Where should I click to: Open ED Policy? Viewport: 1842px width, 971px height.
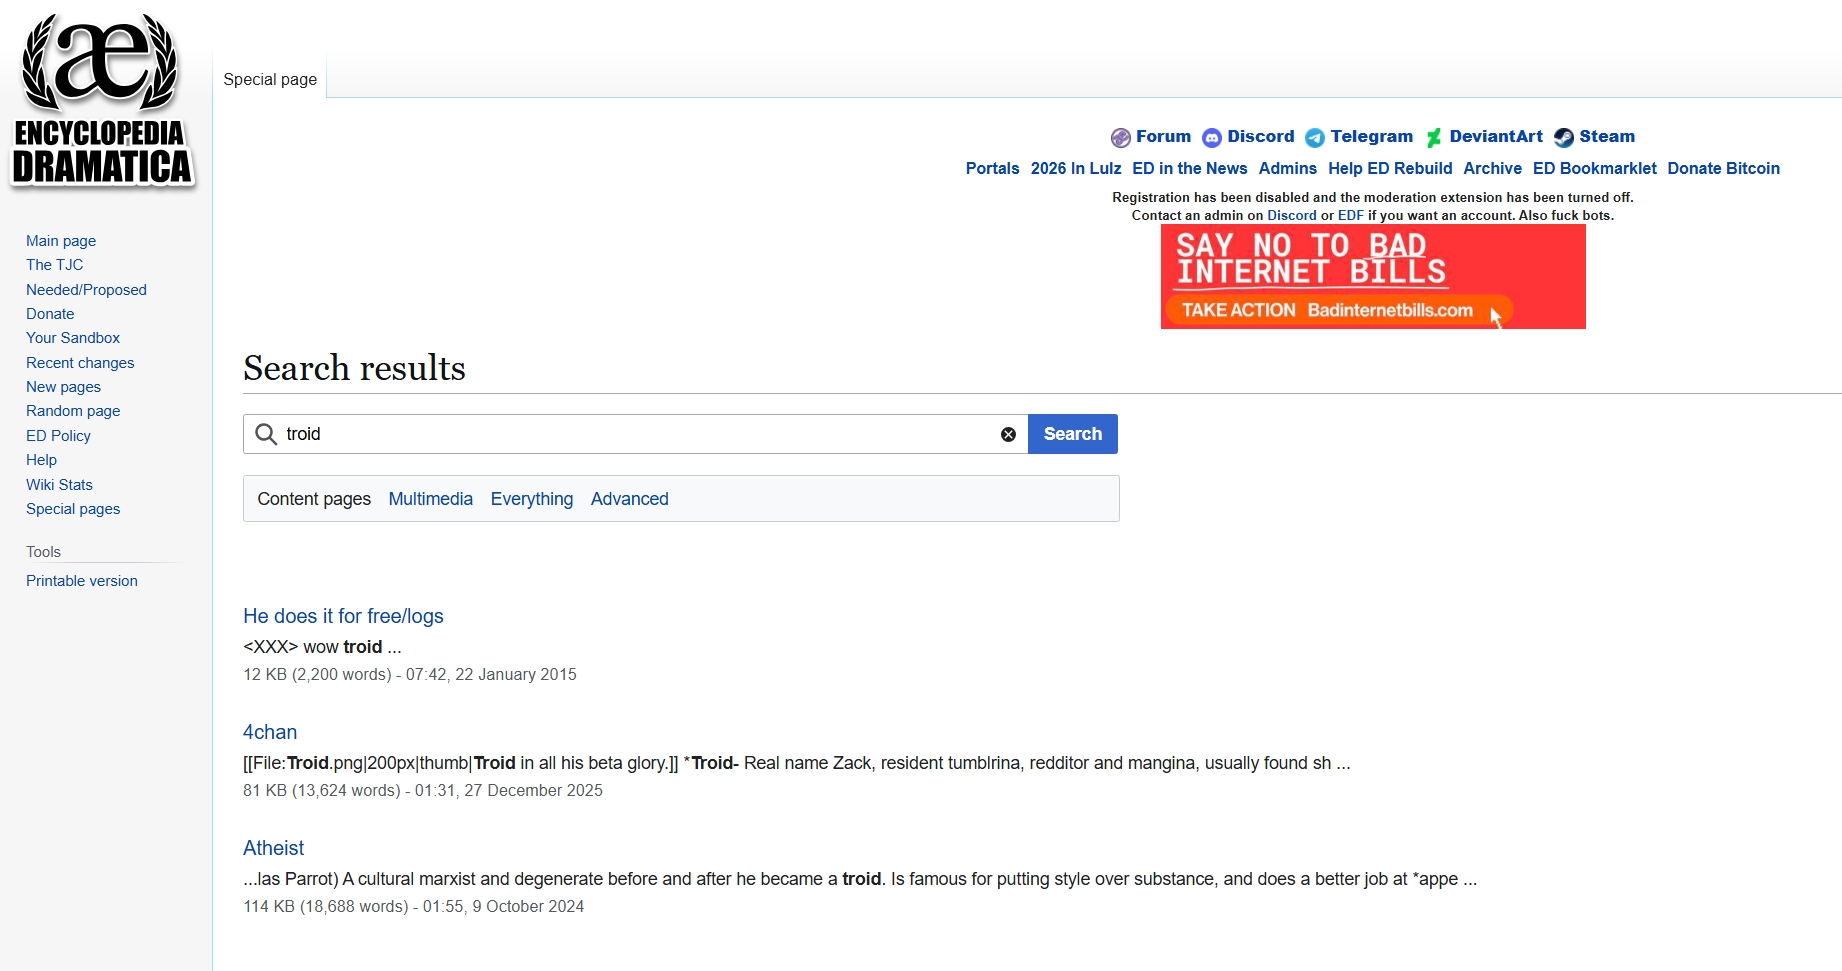pos(58,436)
